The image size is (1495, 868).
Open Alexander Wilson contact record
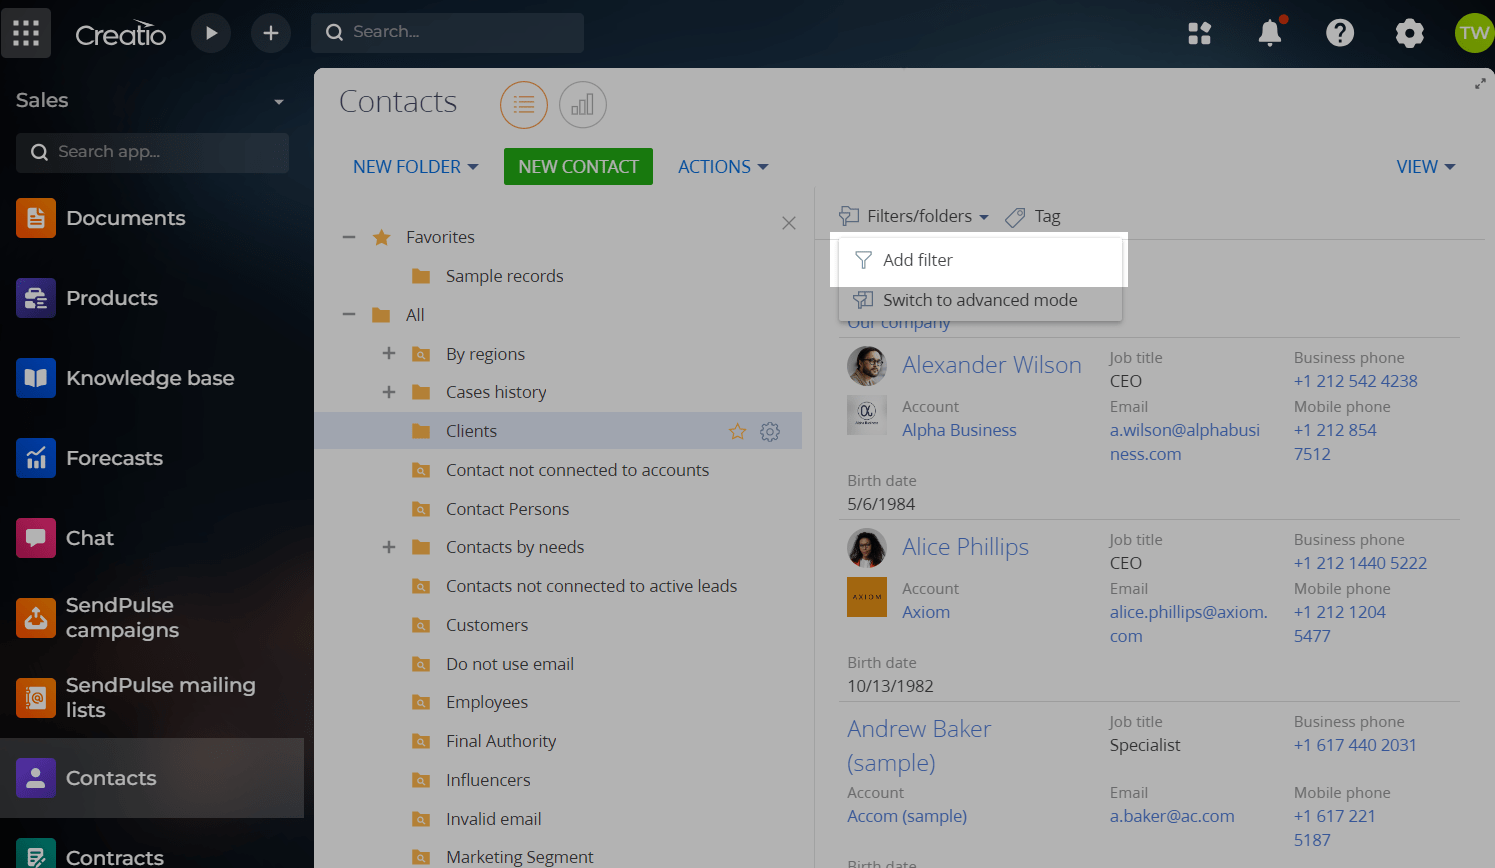click(992, 365)
